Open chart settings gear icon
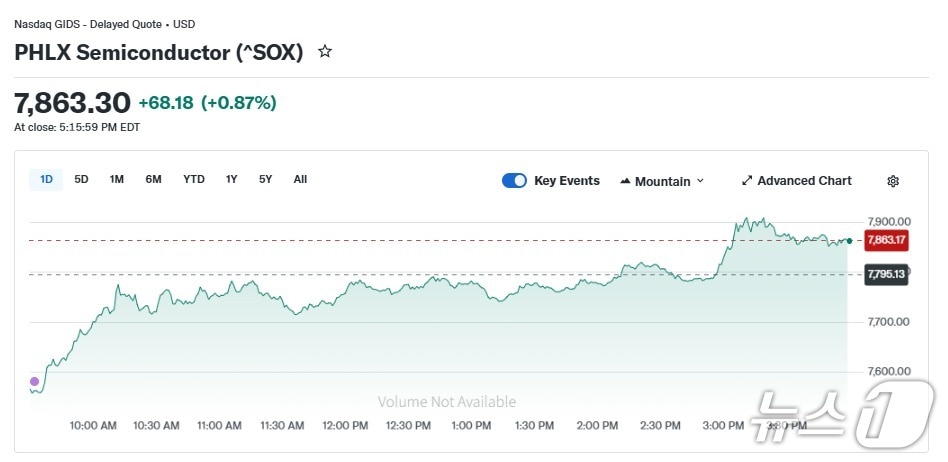 (x=893, y=181)
